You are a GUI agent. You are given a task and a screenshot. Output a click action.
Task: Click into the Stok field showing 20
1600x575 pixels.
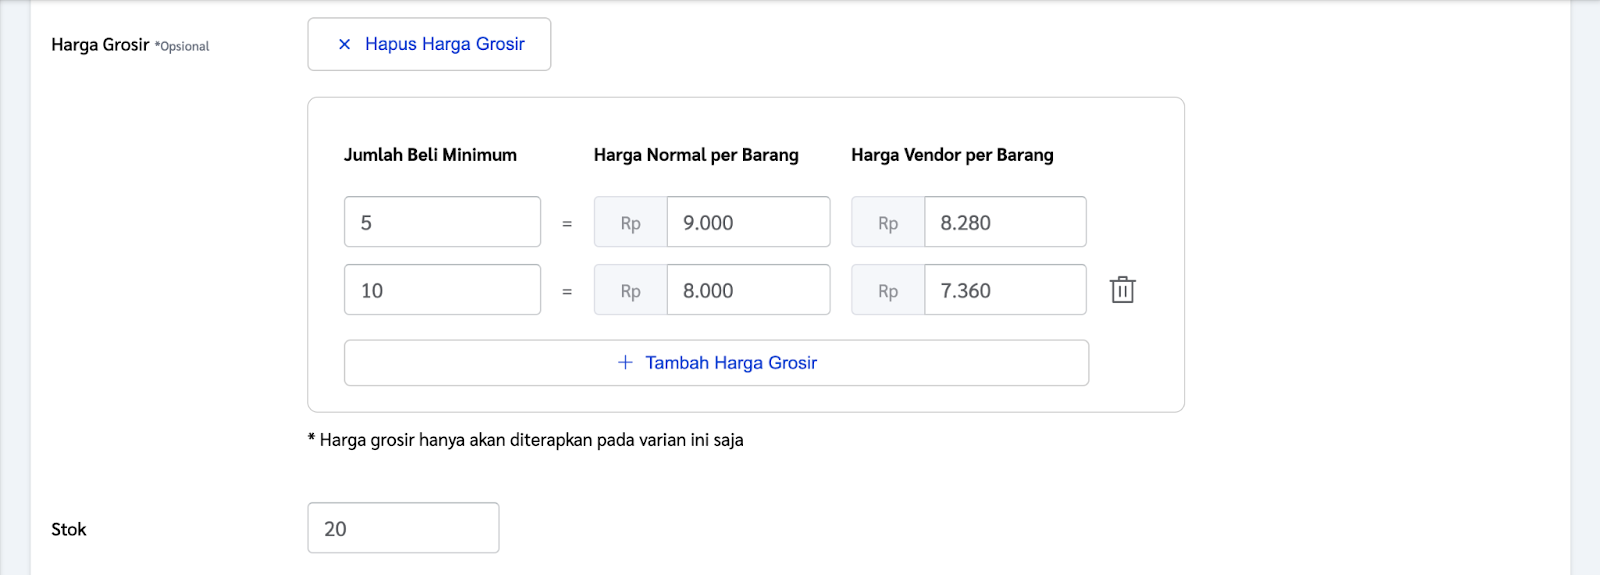pyautogui.click(x=403, y=528)
